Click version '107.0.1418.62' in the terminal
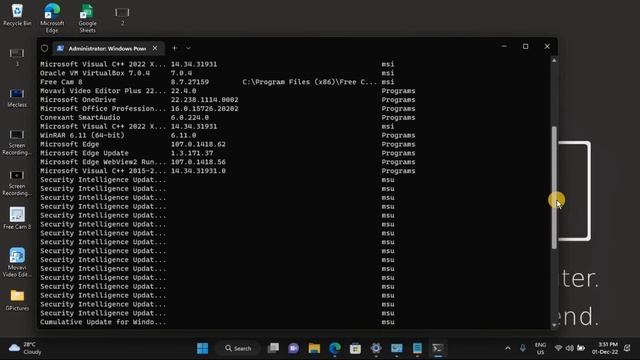This screenshot has height=360, width=640. pos(198,144)
